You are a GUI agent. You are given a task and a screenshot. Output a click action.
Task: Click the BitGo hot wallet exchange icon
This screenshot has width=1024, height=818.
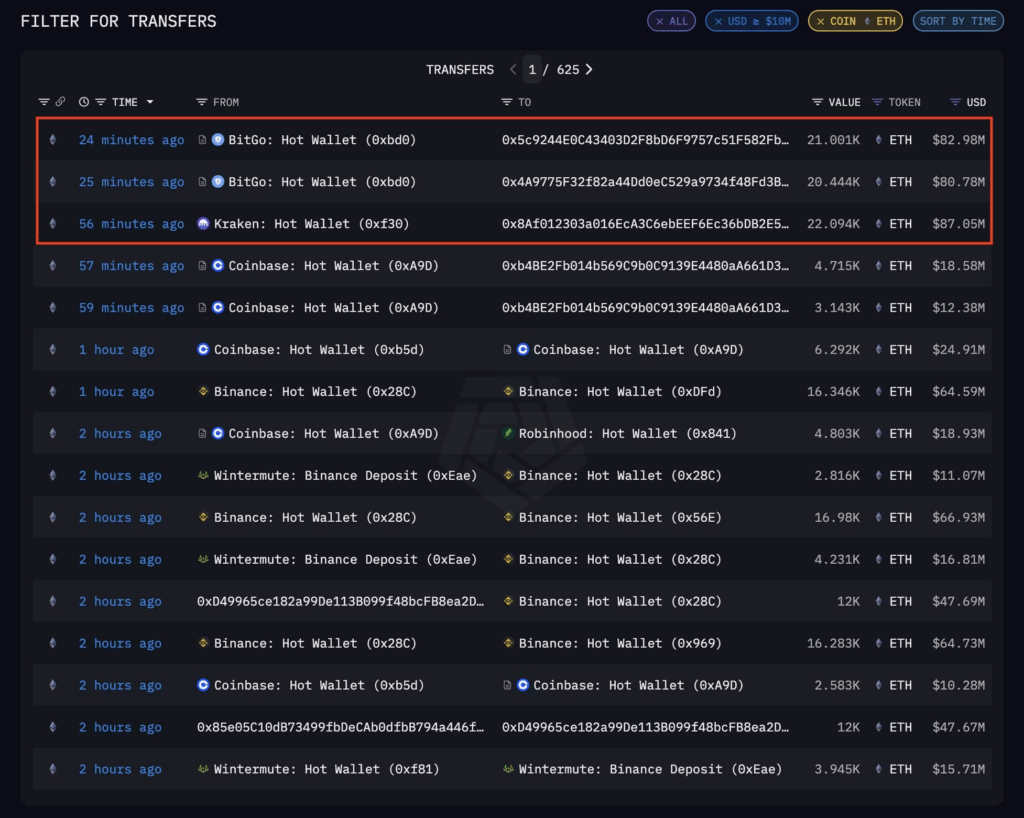coord(219,140)
